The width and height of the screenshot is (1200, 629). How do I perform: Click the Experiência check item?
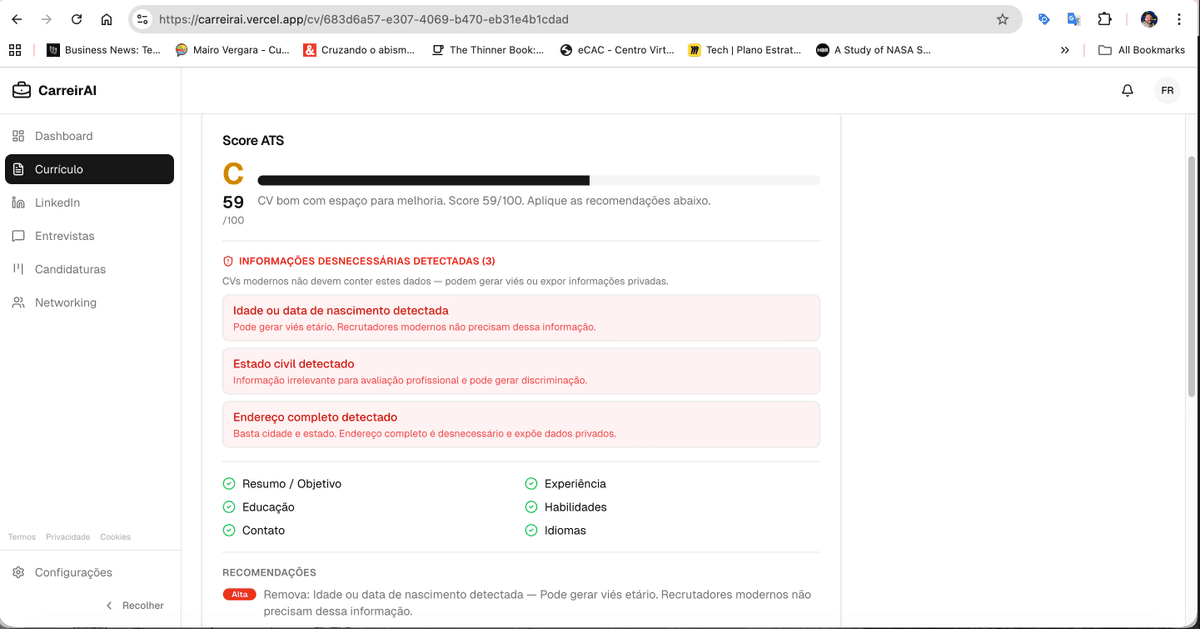(x=574, y=484)
